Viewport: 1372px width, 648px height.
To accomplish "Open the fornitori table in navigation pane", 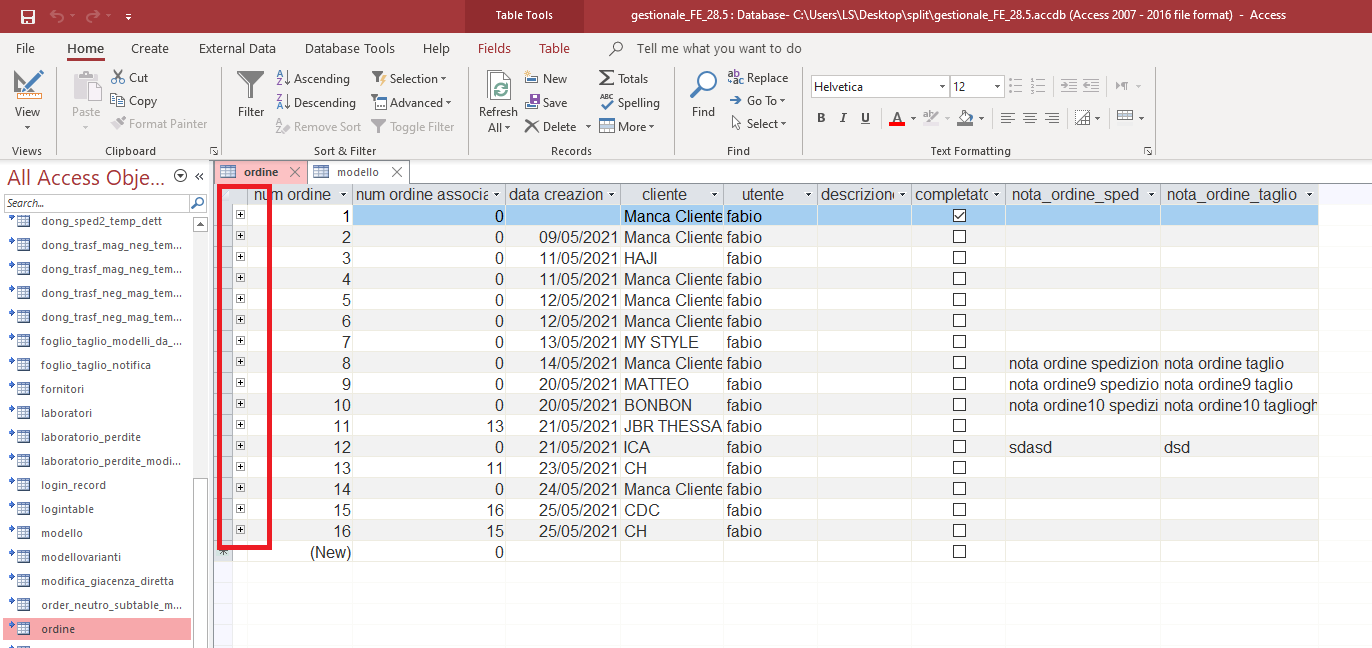I will [62, 389].
